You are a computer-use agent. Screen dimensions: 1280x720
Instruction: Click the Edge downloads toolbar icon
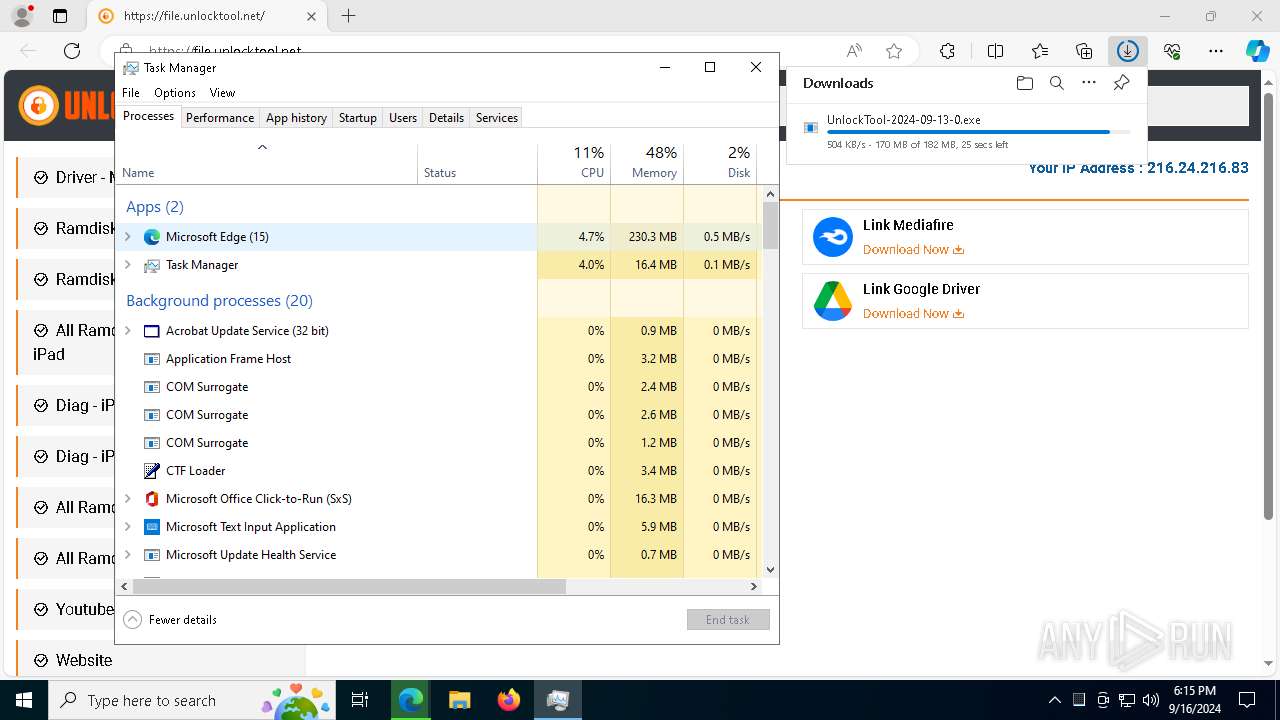tap(1128, 51)
